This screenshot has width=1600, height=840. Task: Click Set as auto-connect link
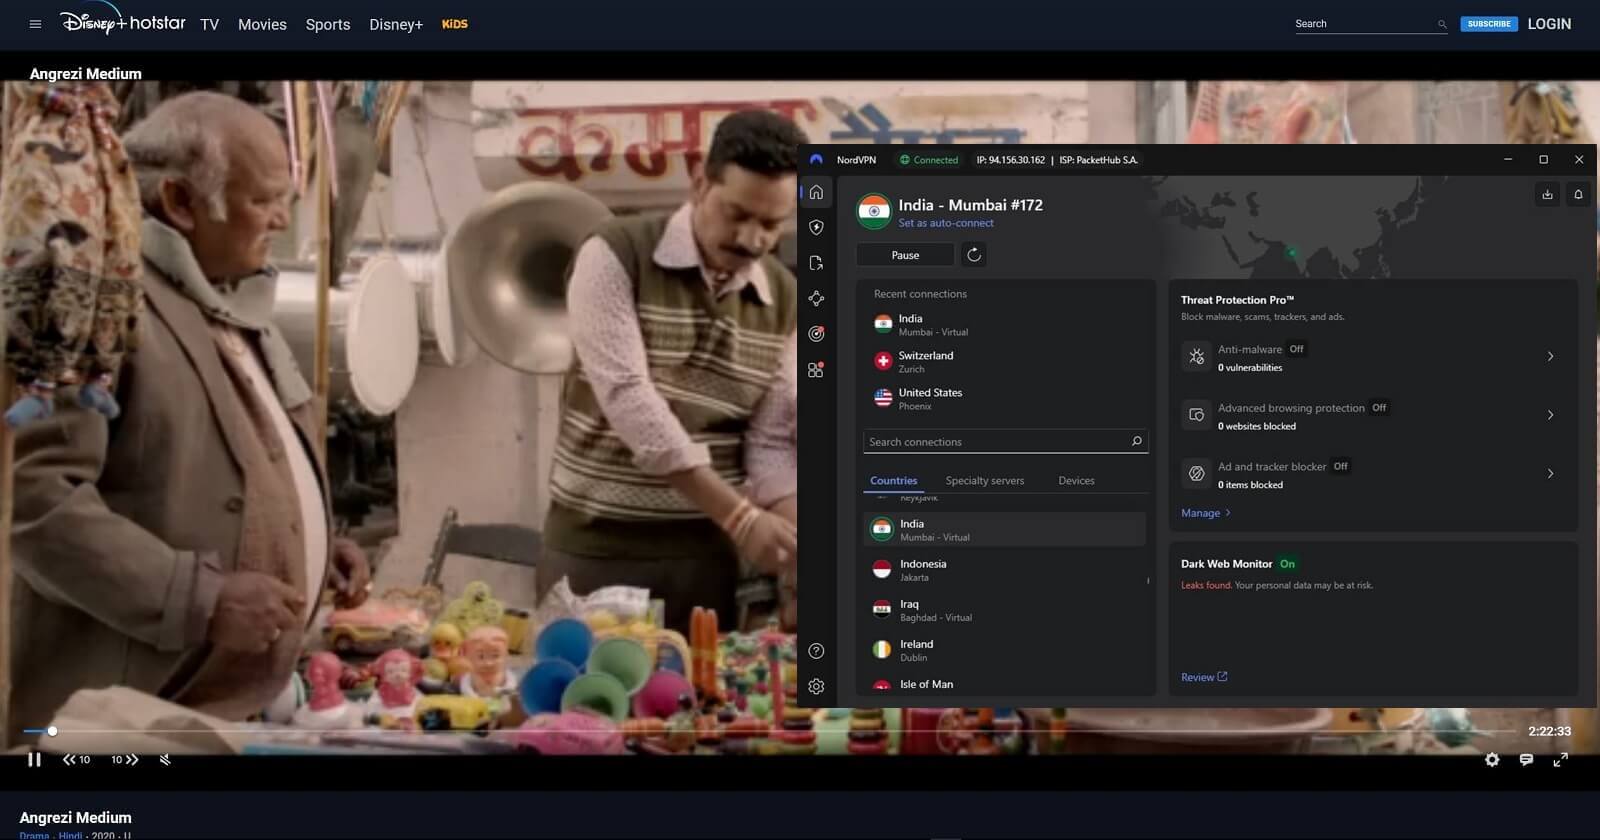946,223
